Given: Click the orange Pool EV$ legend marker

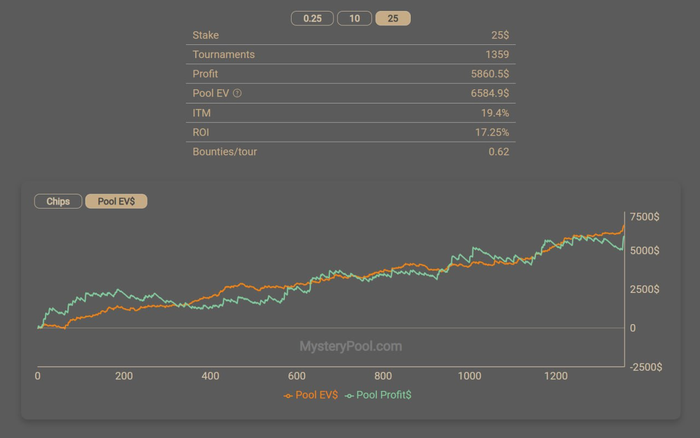Looking at the screenshot, I should pyautogui.click(x=289, y=396).
